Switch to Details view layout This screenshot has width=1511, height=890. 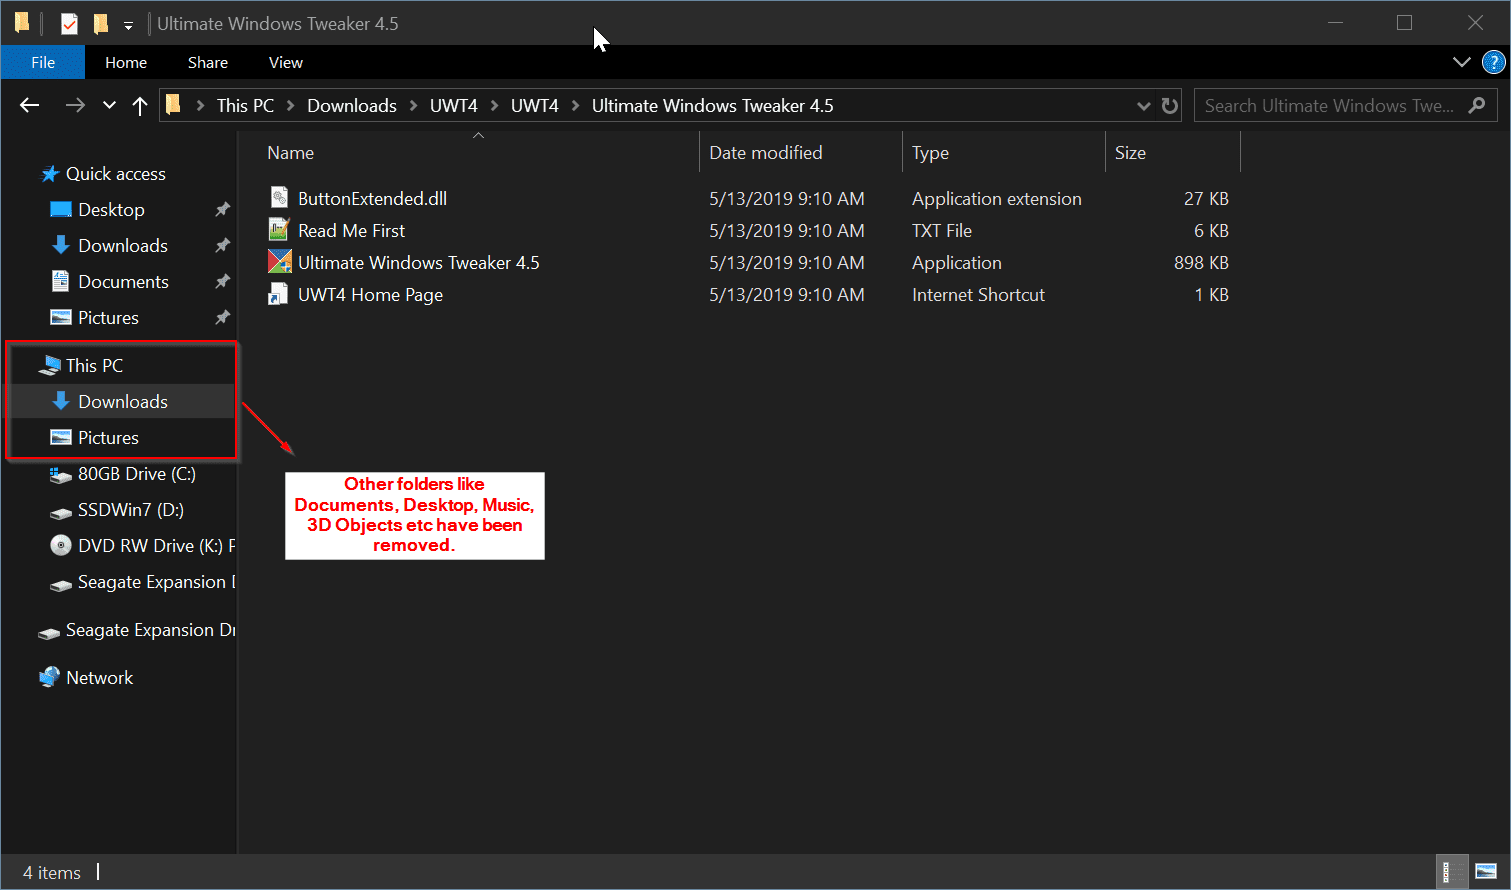[1447, 872]
